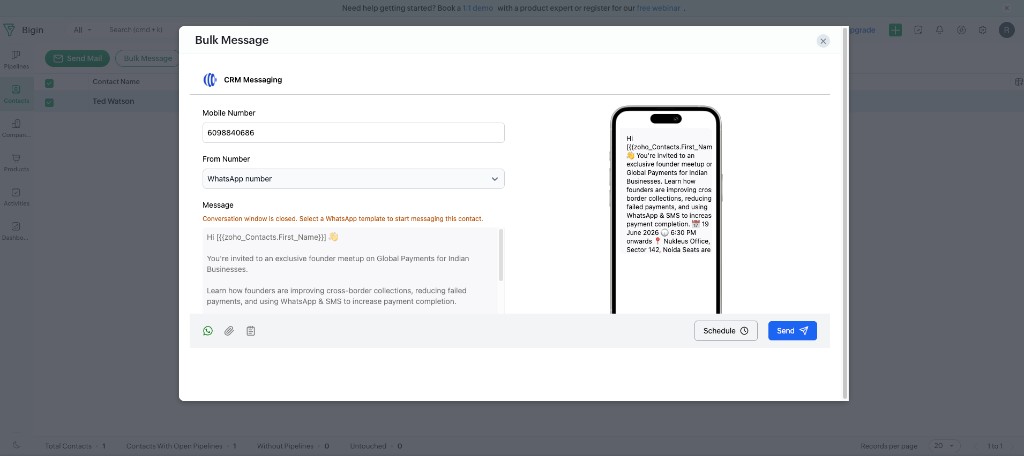This screenshot has width=1024, height=456.
Task: Click Untouched footer text
Action: point(376,446)
